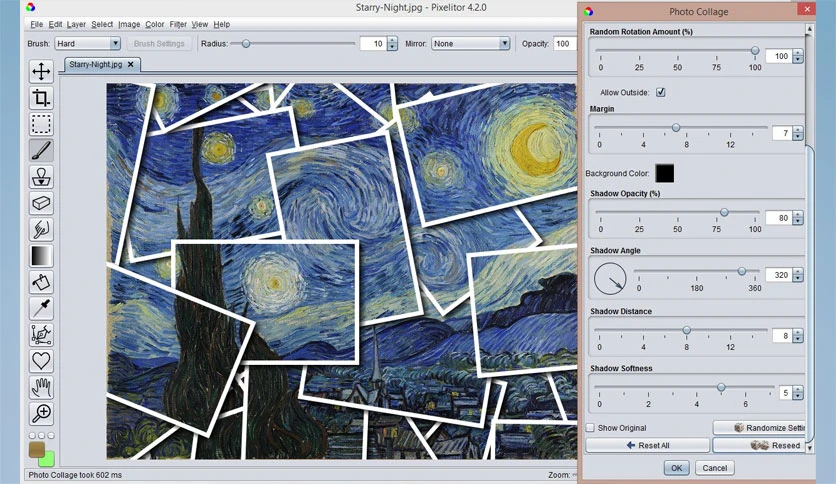Toggle the Allow Outside checkbox

tap(661, 92)
